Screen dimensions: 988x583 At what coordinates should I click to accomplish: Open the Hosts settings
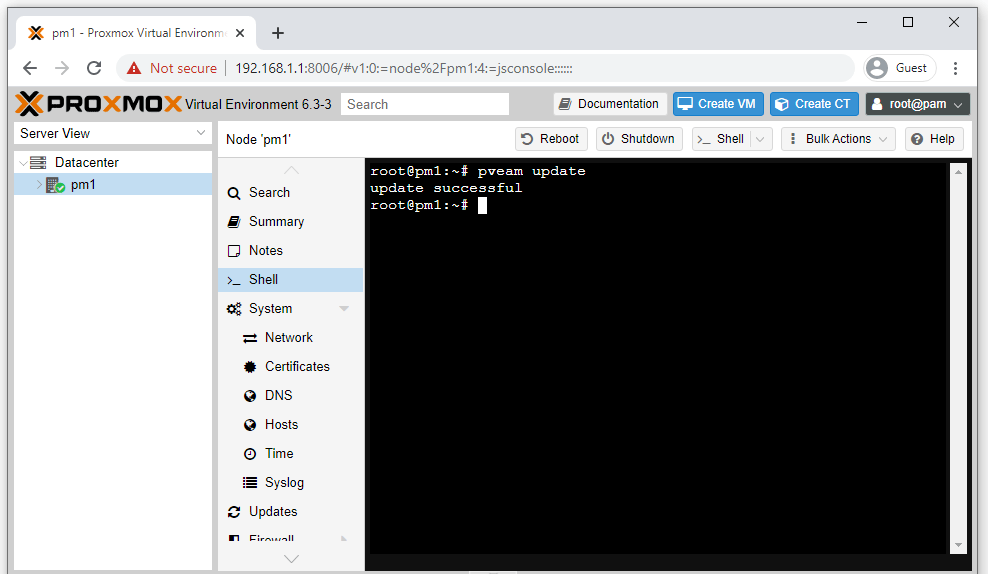(290, 425)
